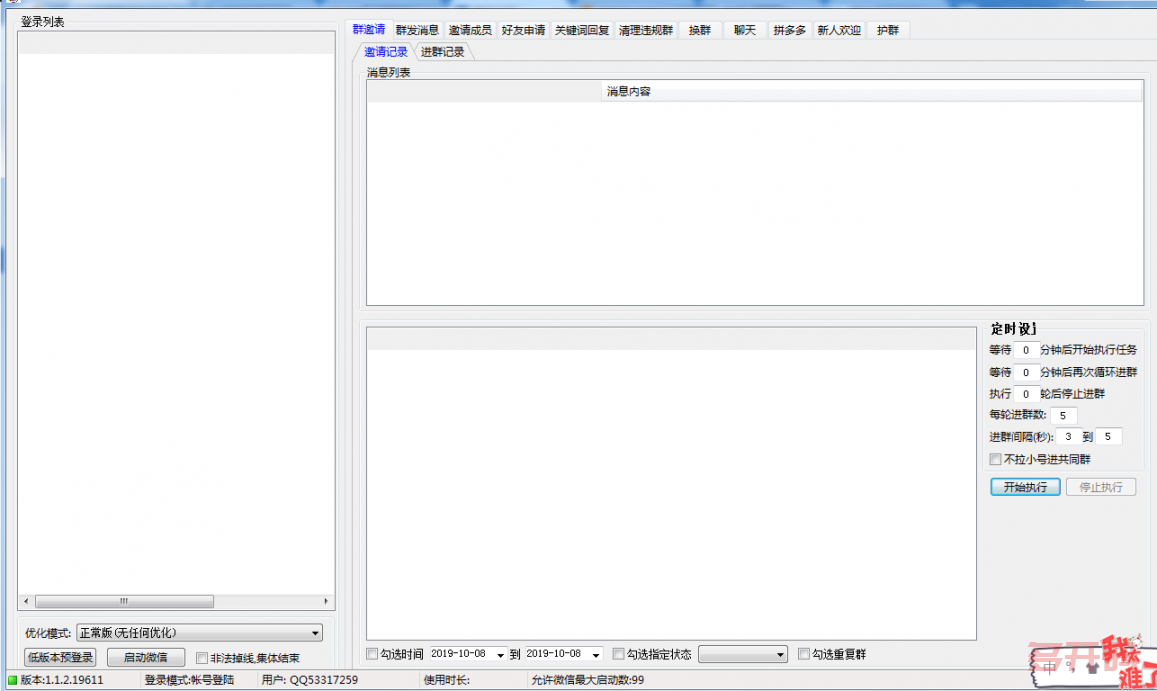Image resolution: width=1157 pixels, height=691 pixels.
Task: Enable the 勾选指定状态 checkbox
Action: 619,654
